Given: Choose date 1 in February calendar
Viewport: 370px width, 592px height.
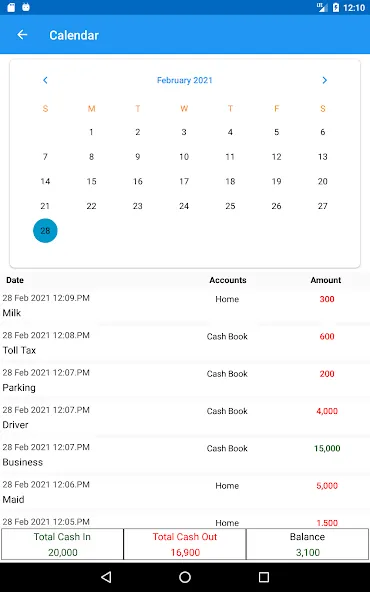Looking at the screenshot, I should (x=91, y=132).
